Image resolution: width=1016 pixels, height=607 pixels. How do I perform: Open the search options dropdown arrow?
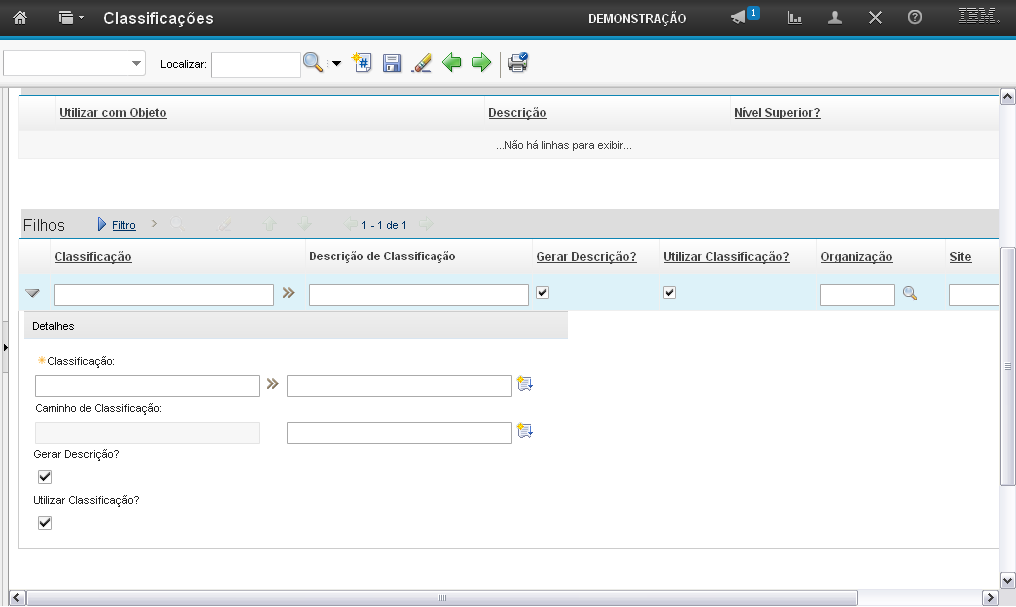pos(336,64)
